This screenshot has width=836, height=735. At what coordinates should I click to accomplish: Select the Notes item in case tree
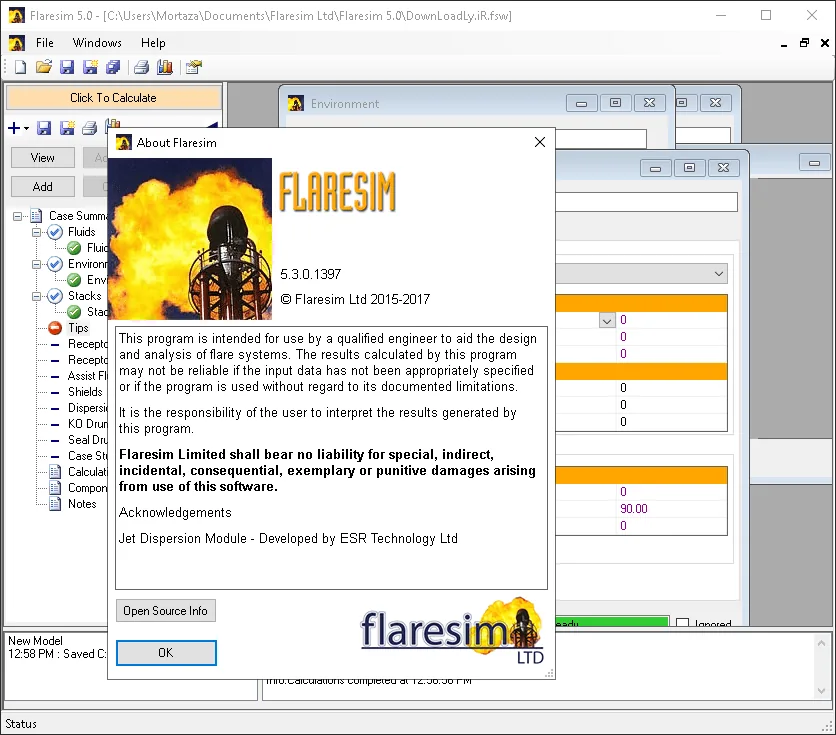(82, 504)
